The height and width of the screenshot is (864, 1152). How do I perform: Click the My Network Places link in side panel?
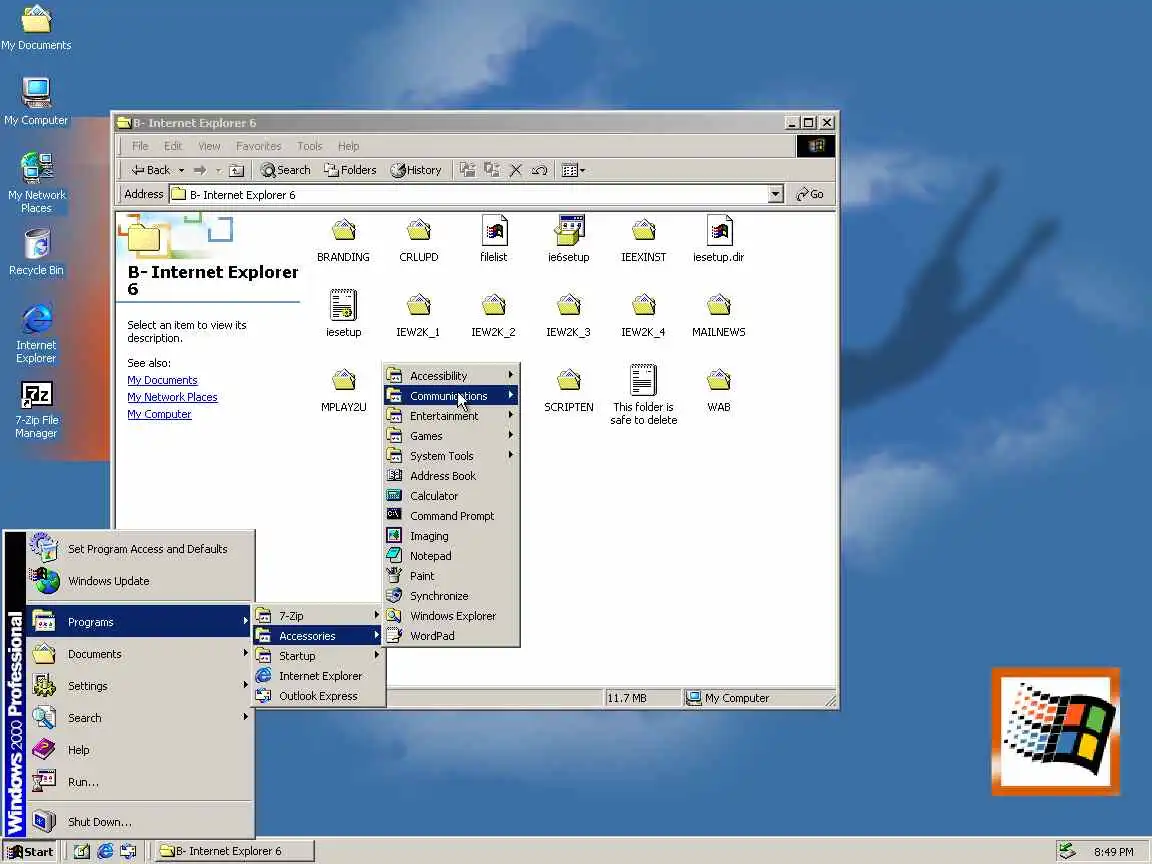point(172,397)
